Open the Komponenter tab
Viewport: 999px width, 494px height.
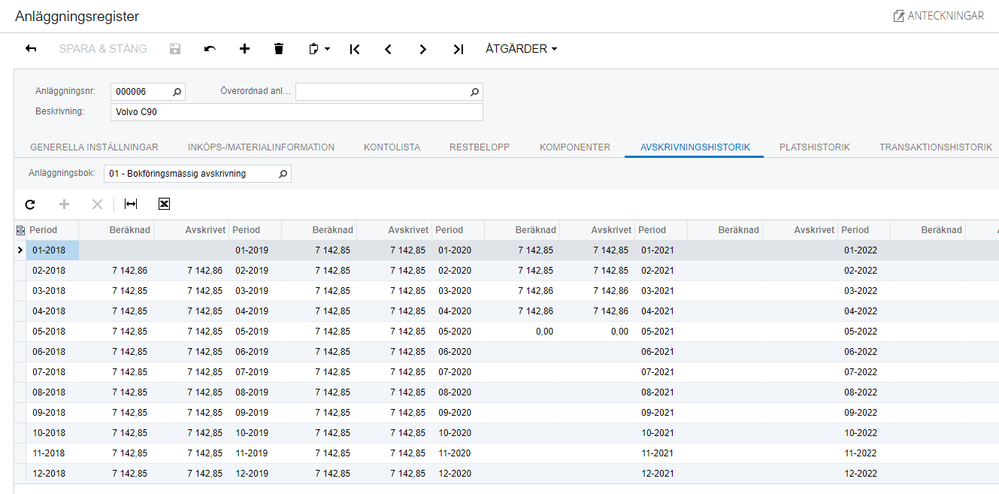(574, 147)
